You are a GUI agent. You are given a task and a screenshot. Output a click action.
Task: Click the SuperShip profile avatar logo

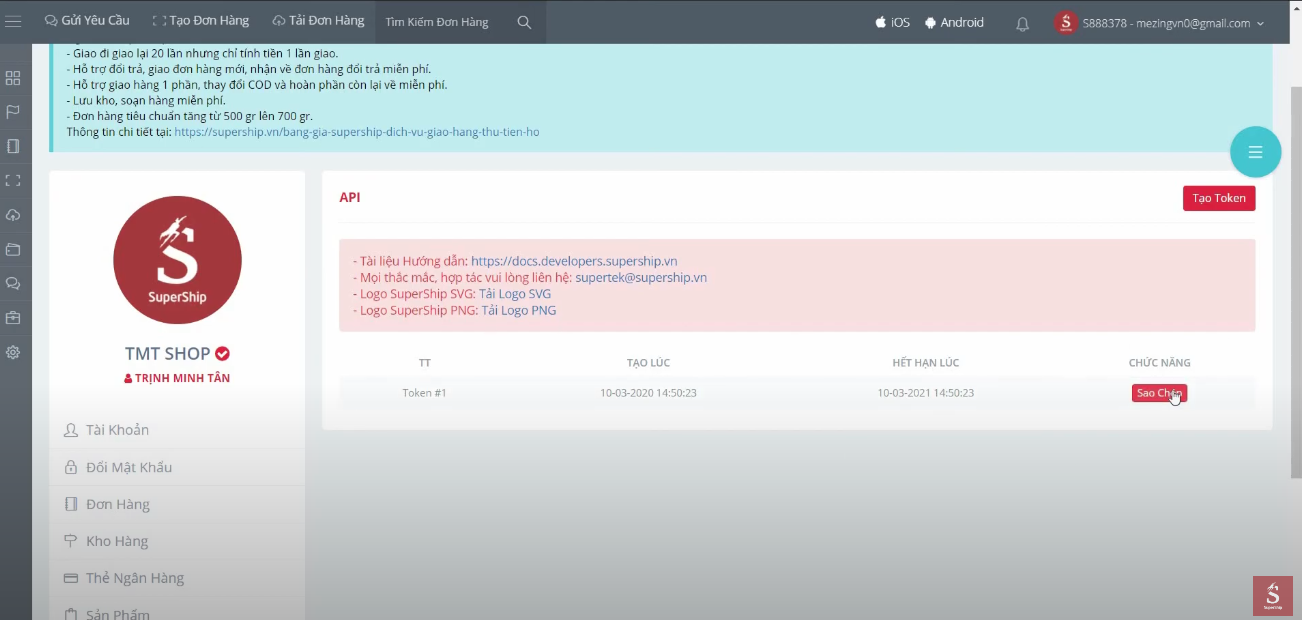click(x=177, y=260)
